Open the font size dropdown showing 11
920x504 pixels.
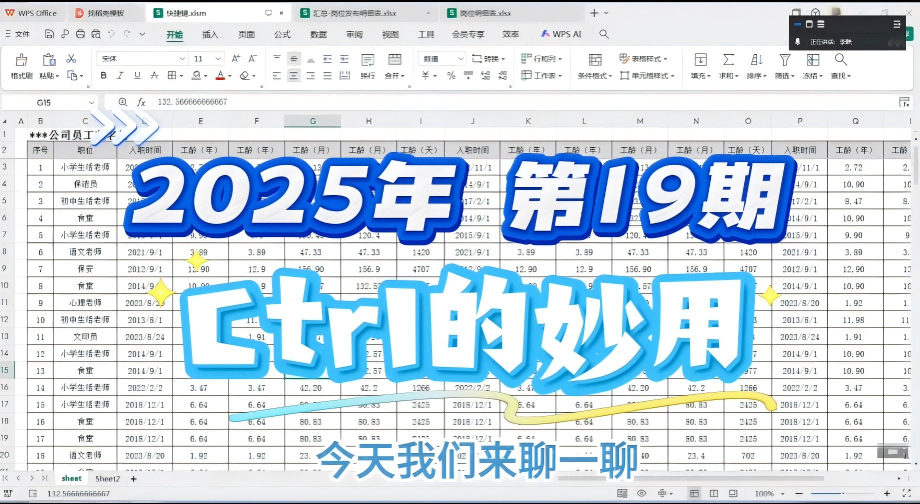coord(218,59)
